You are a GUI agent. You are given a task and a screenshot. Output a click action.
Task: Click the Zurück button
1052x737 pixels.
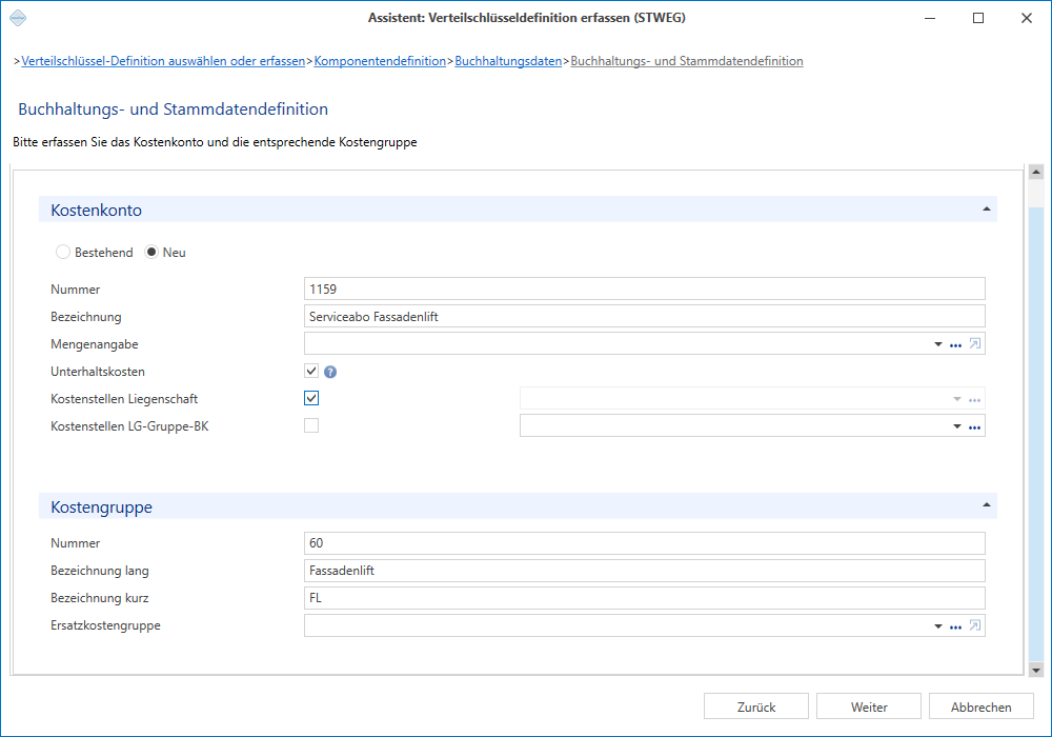click(x=756, y=707)
